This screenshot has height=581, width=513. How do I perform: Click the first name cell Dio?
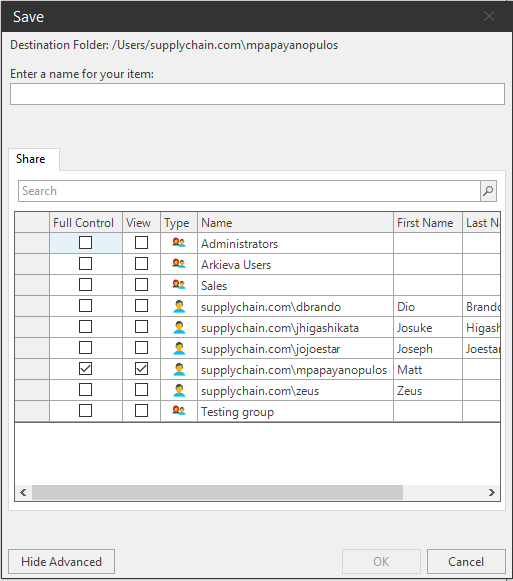tap(428, 306)
